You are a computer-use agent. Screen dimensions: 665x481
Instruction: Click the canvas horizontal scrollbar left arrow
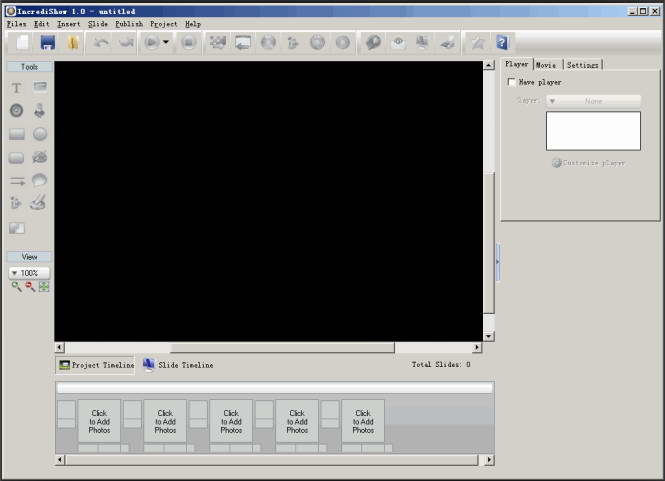60,348
